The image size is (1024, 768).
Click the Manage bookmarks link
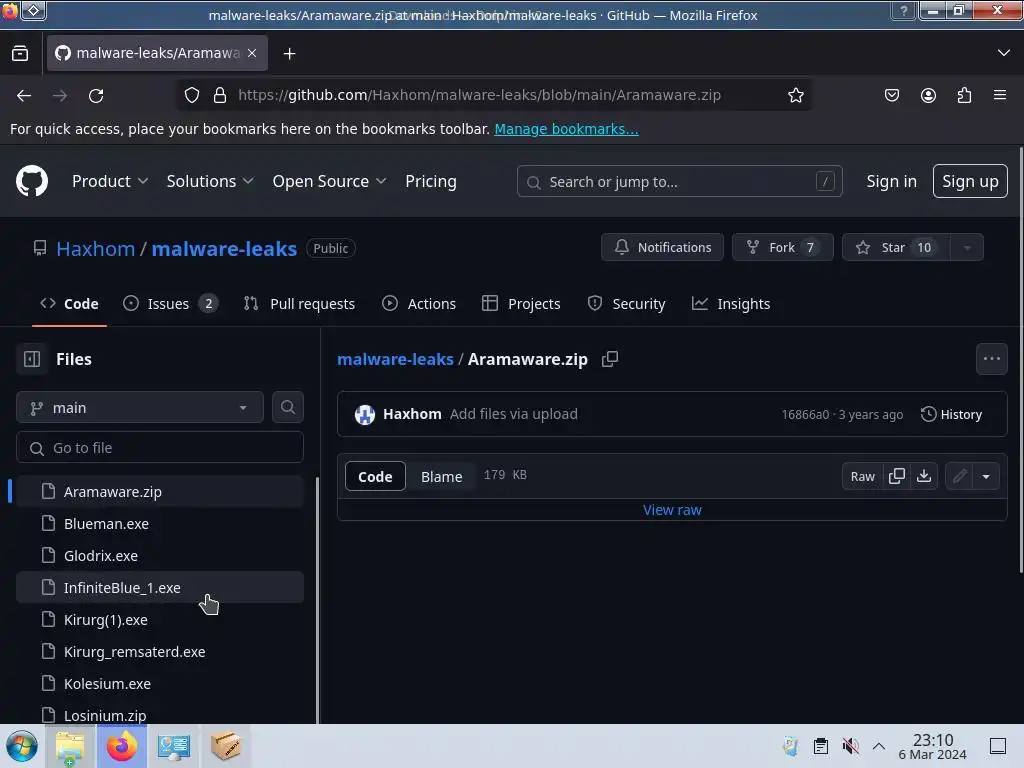[566, 129]
